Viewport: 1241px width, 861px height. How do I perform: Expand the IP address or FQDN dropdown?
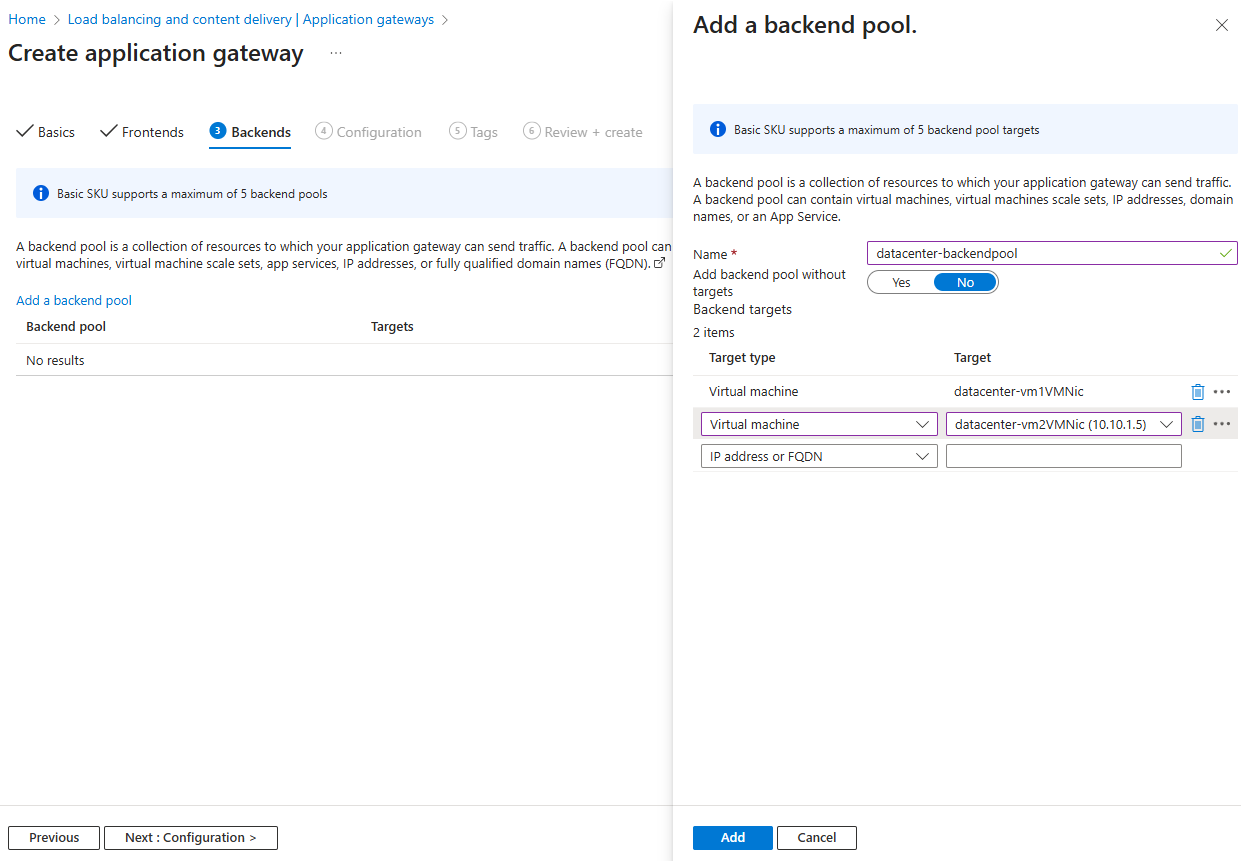[819, 457]
